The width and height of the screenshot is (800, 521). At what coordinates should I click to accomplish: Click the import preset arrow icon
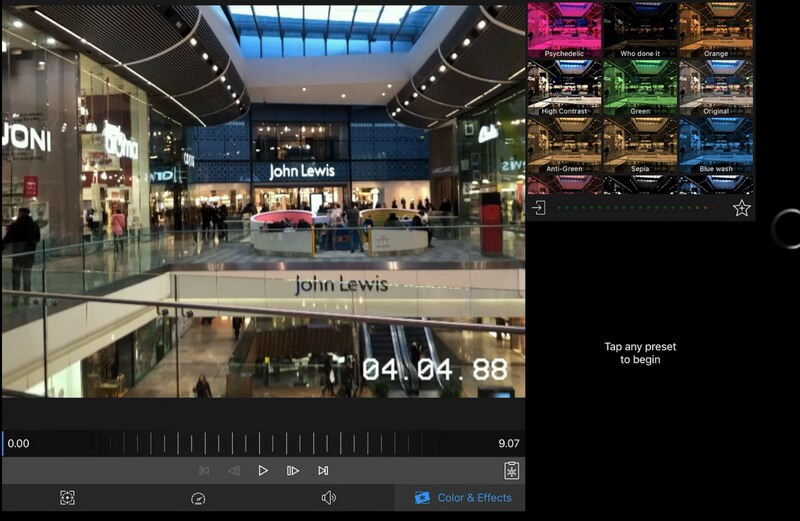tap(539, 208)
